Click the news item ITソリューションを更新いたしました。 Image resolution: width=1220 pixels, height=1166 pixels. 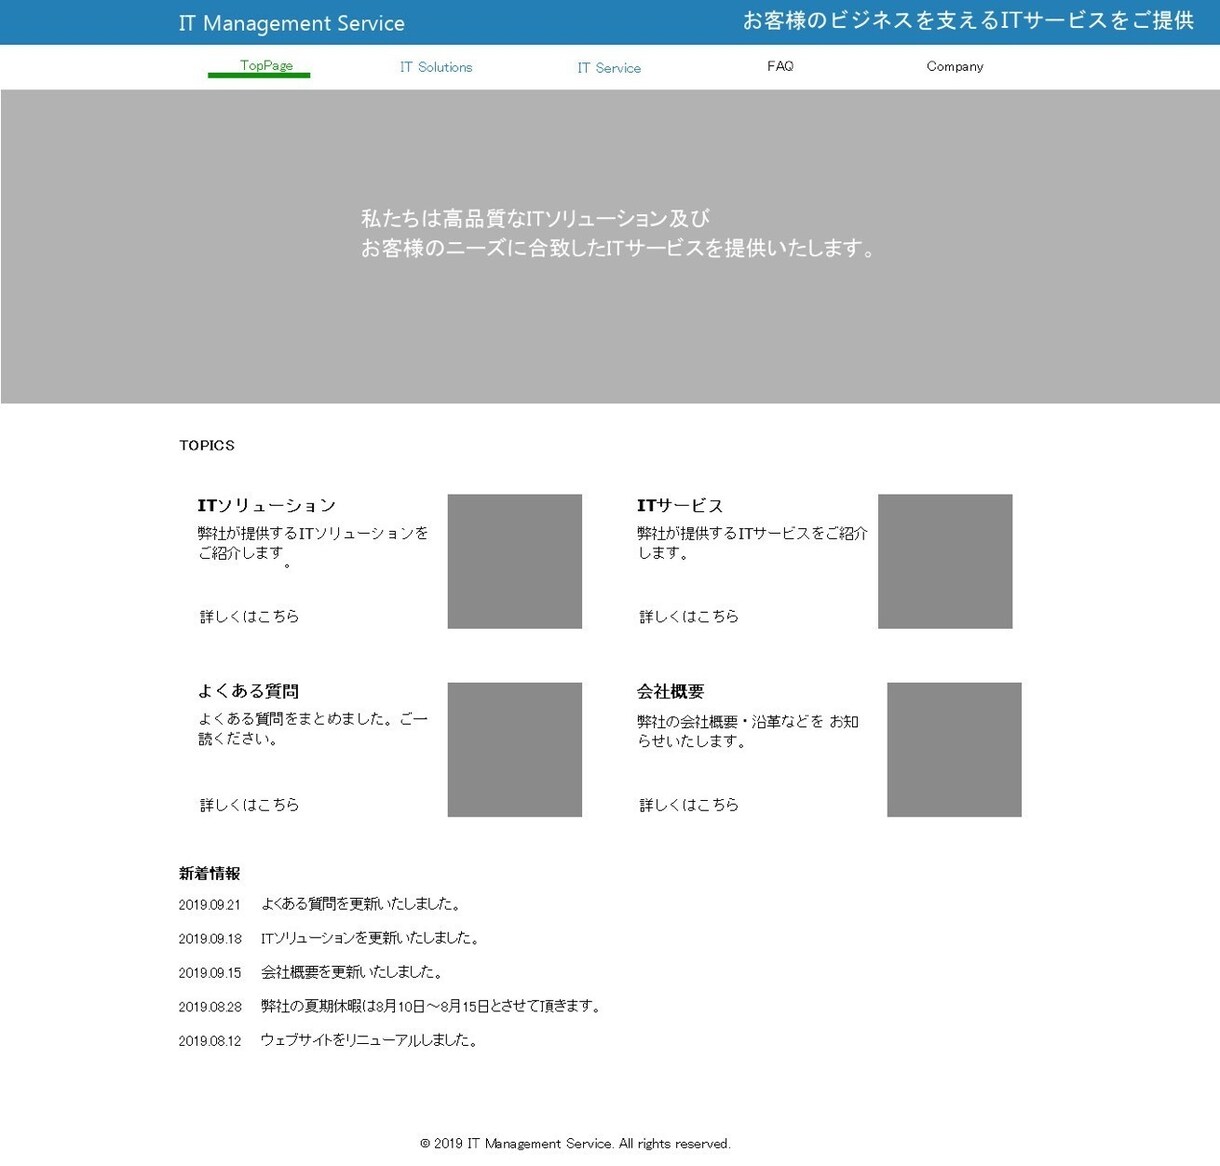point(371,938)
